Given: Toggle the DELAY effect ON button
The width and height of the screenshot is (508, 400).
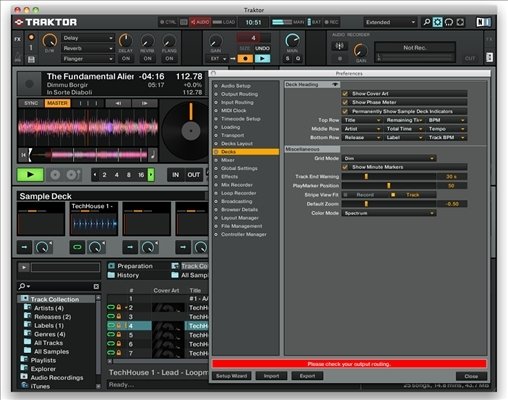Looking at the screenshot, I should 126,59.
